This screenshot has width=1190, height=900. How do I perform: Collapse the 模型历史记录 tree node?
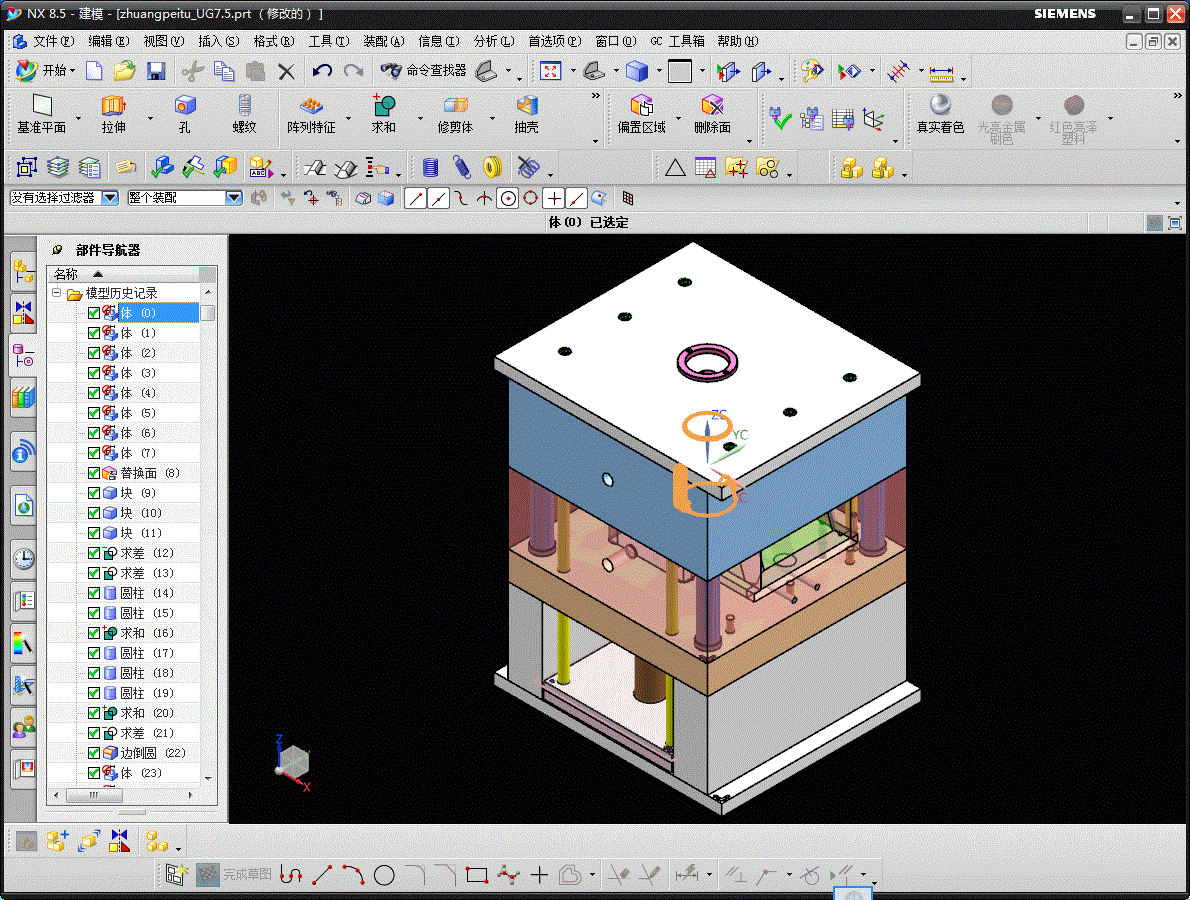coord(57,293)
